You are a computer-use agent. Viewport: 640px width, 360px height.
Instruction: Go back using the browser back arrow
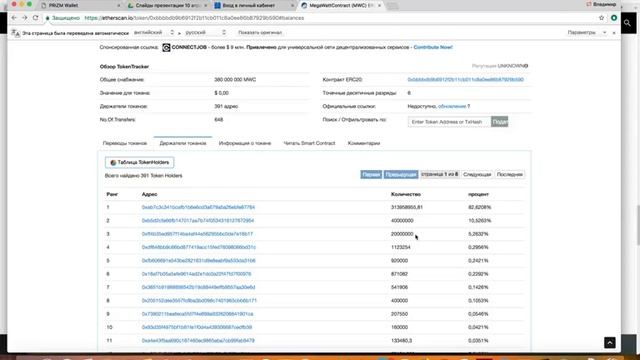[x=14, y=18]
